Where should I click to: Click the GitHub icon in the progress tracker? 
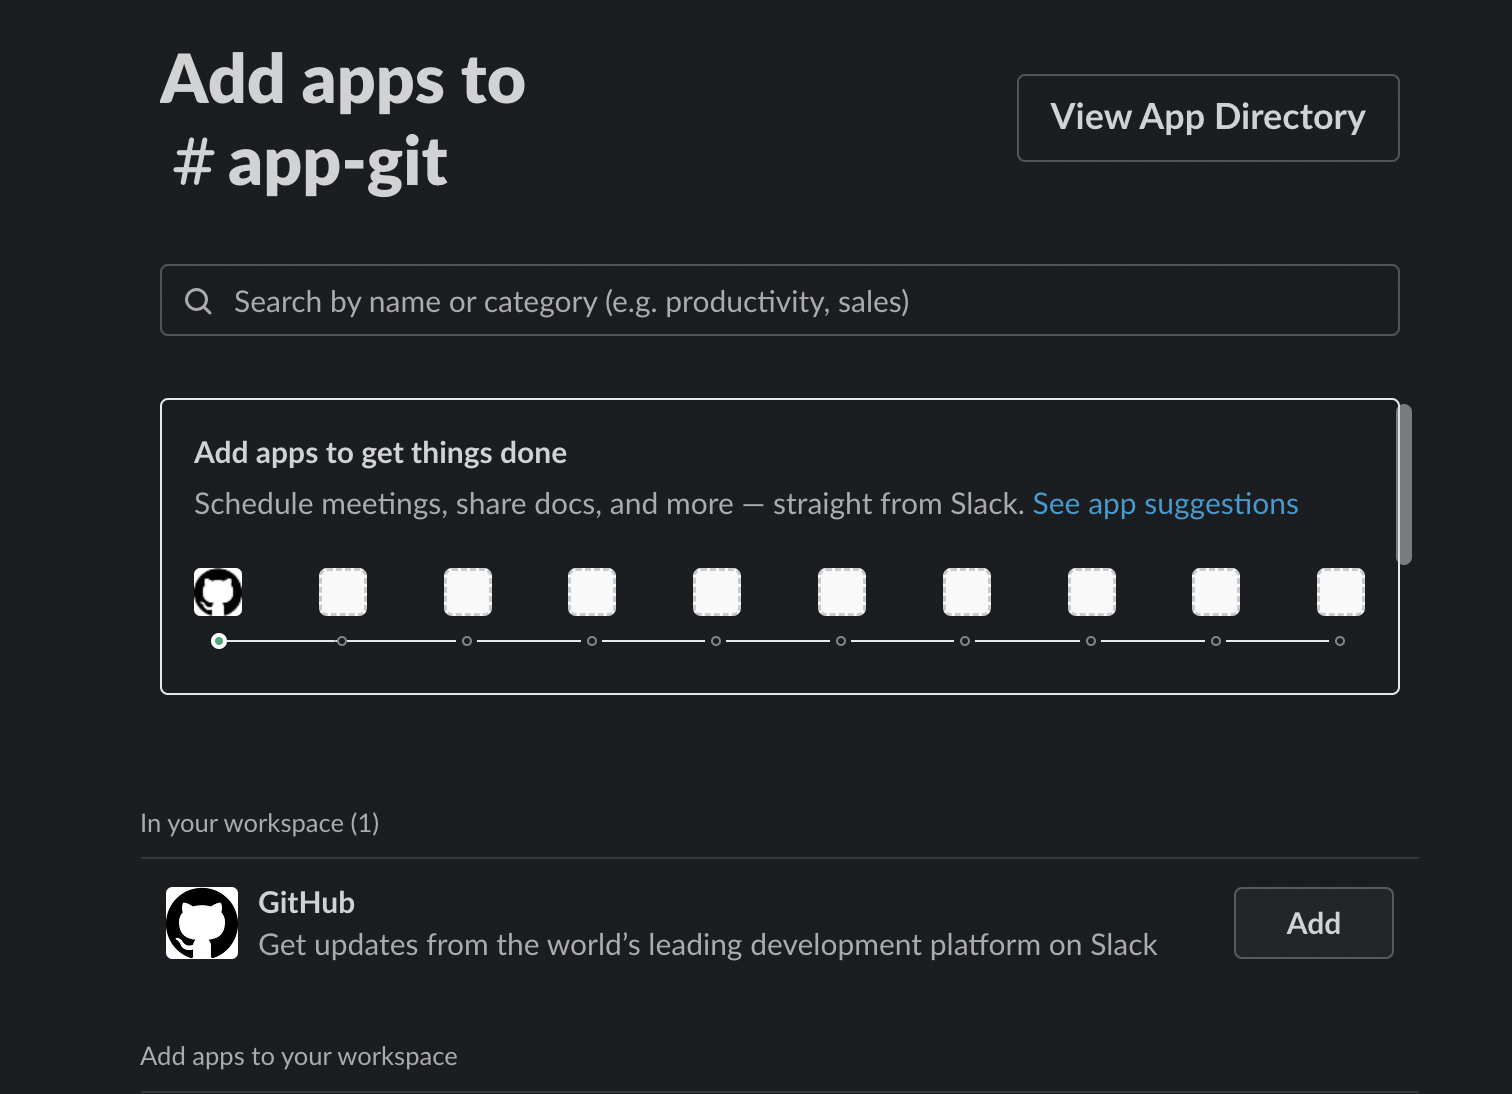tap(218, 592)
